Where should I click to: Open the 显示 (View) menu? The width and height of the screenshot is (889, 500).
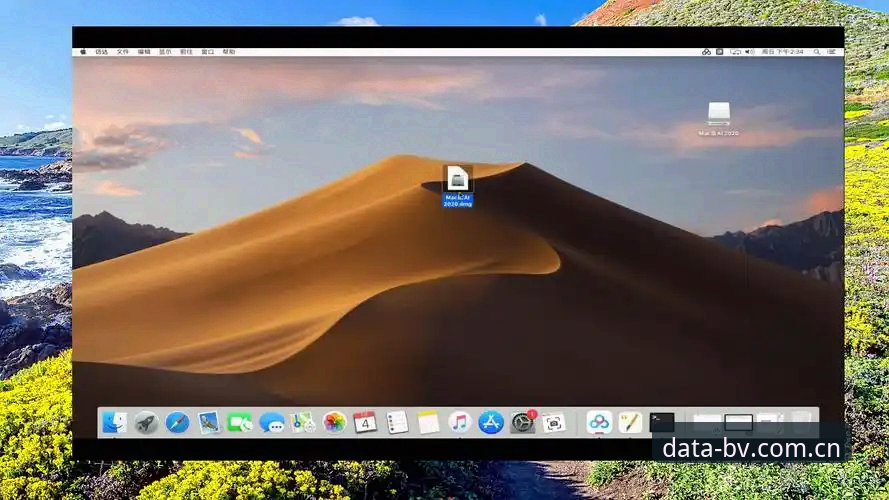(165, 52)
